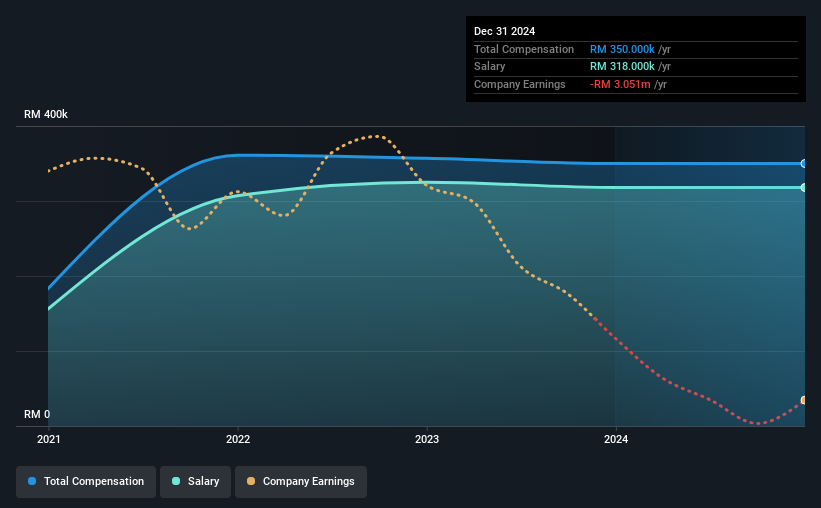This screenshot has height=508, width=821.
Task: Click the teal Salary legend dot
Action: coord(176,481)
